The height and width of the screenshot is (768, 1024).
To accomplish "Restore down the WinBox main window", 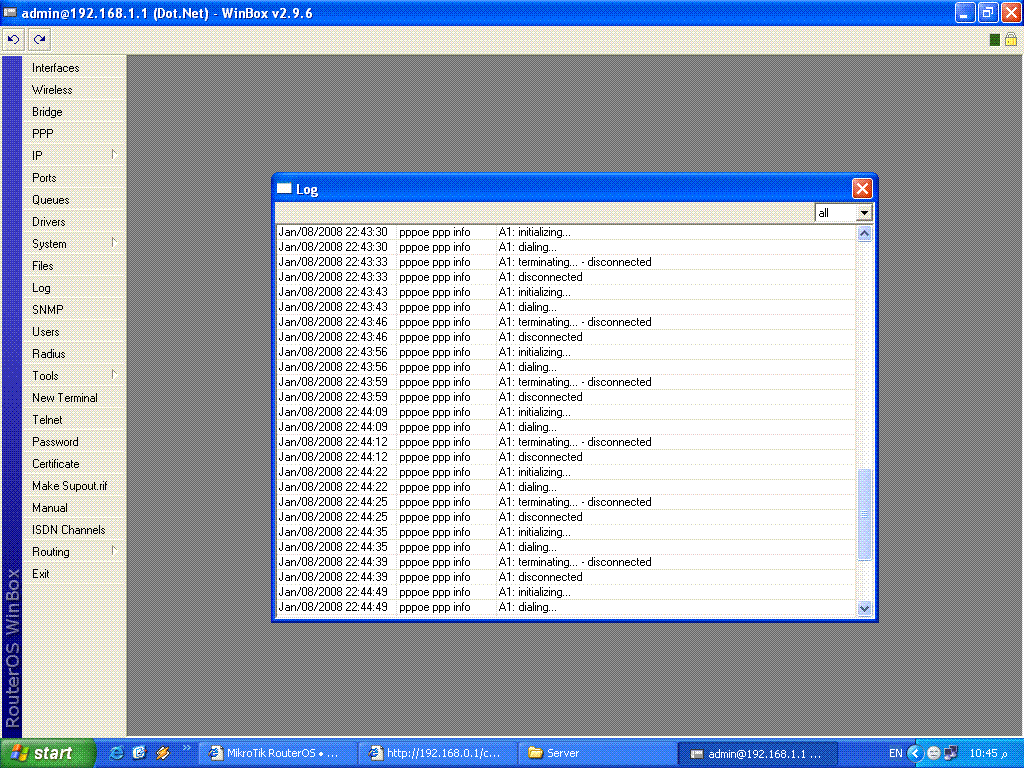I will click(x=987, y=12).
